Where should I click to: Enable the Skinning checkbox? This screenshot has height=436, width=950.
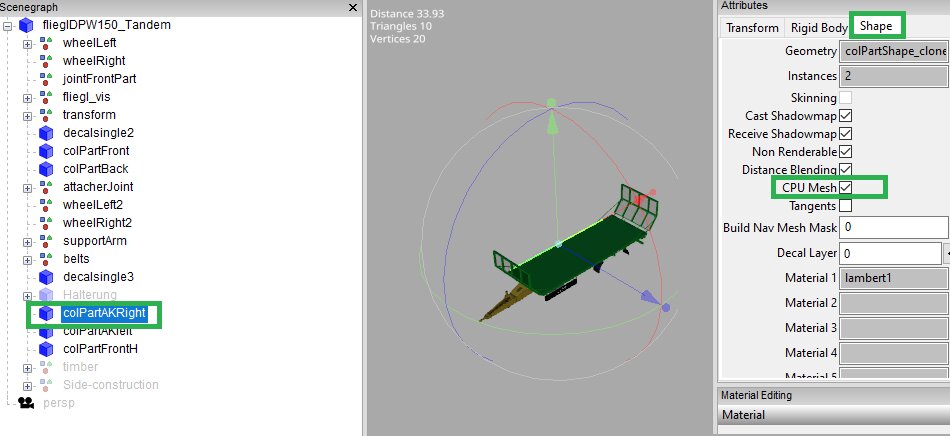coord(846,98)
